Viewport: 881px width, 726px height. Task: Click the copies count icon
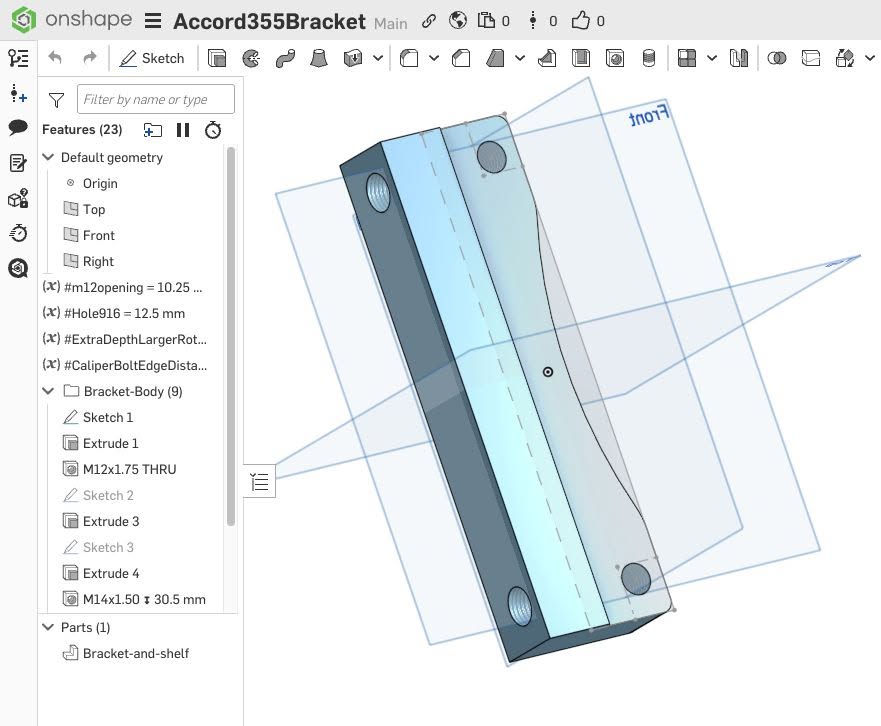[x=485, y=21]
